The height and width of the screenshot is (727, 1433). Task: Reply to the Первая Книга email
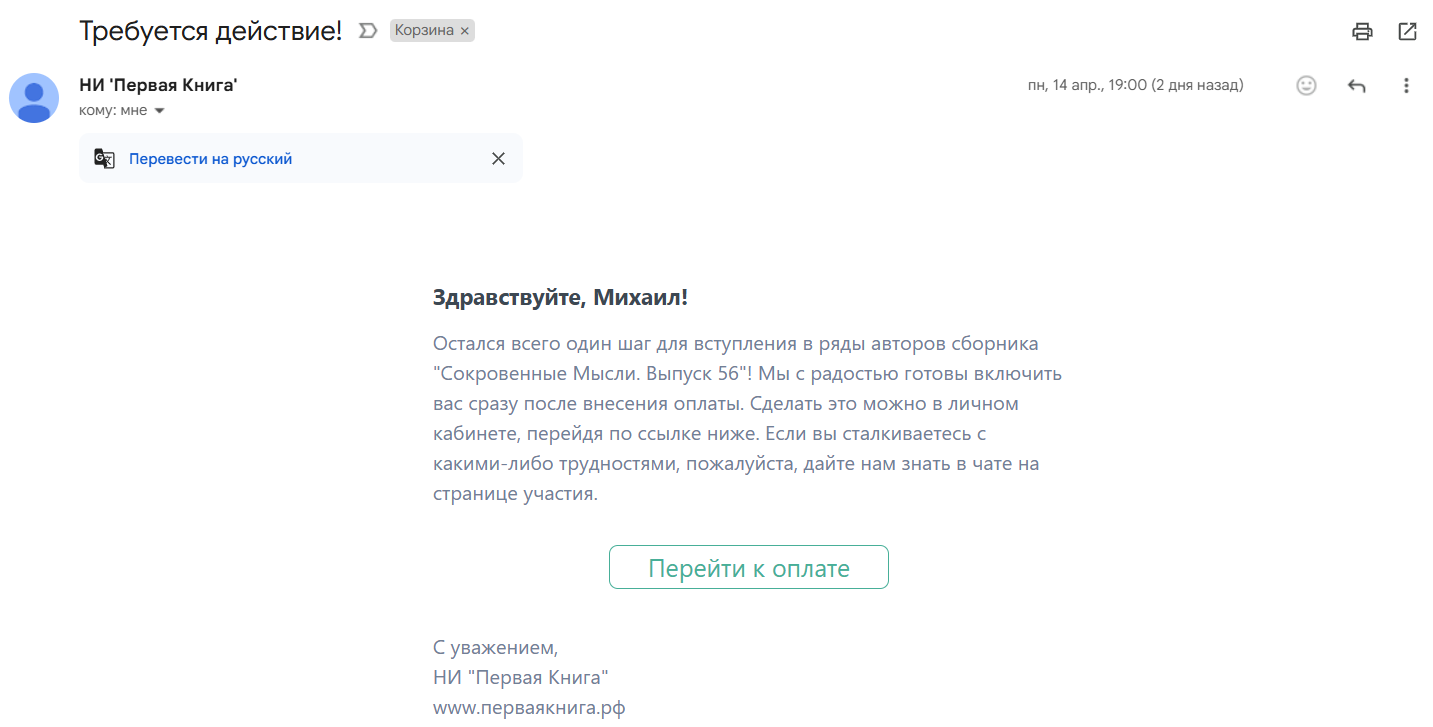[x=1356, y=86]
